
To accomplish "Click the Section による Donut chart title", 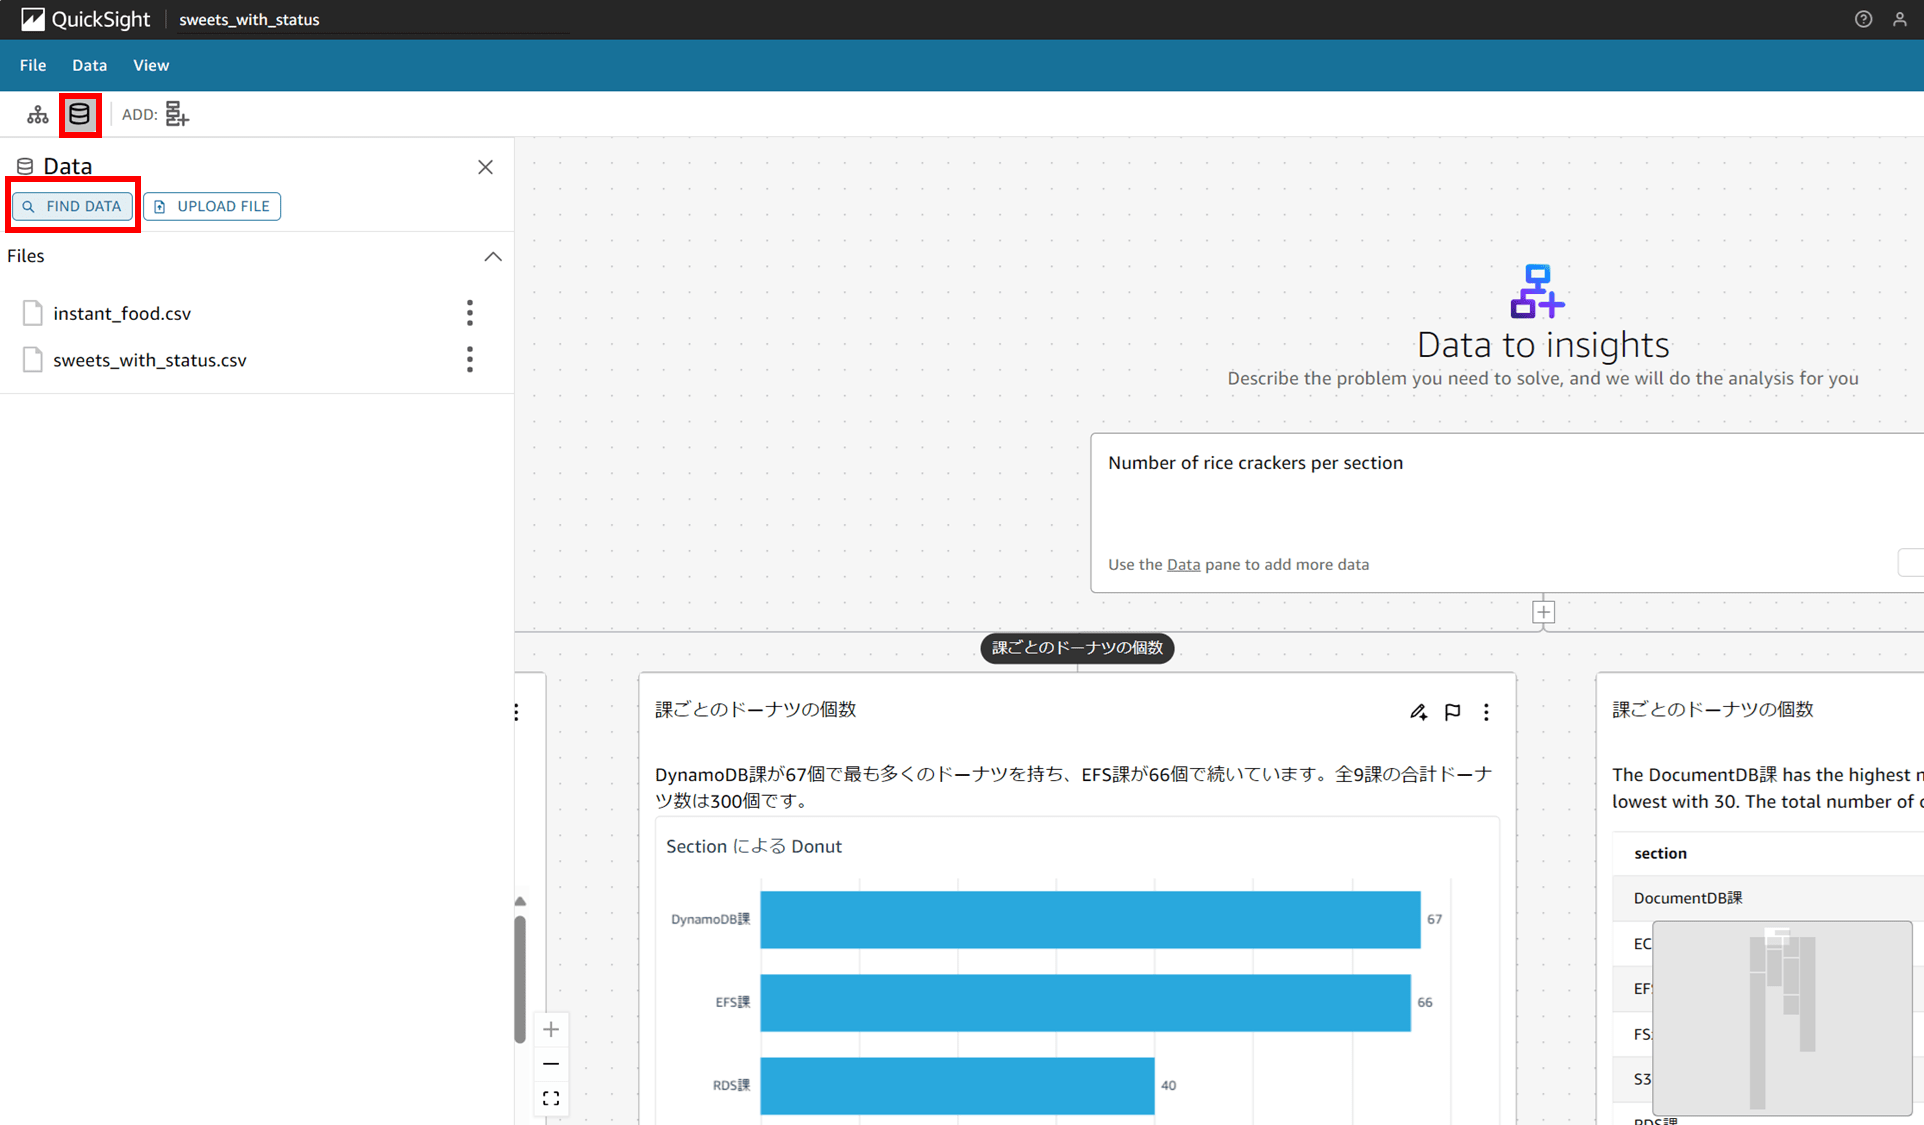I will [754, 847].
